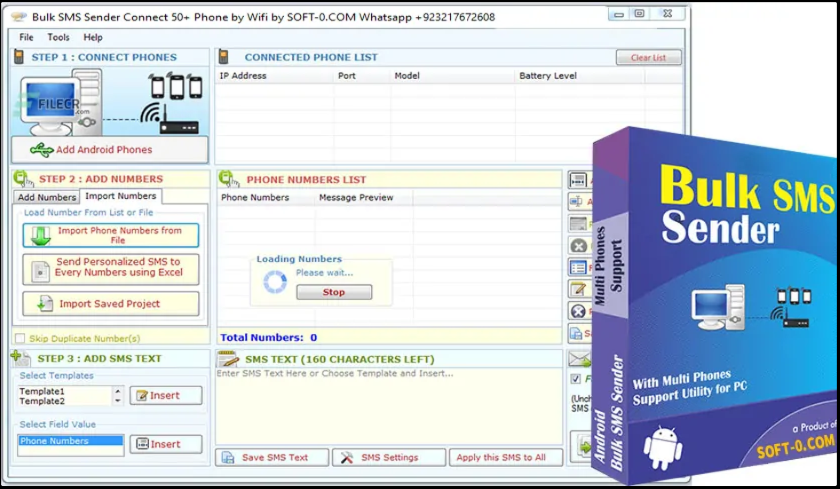Enable Skip Duplicate Number(s) checkbox
Screen dimensions: 840x489
(20, 339)
